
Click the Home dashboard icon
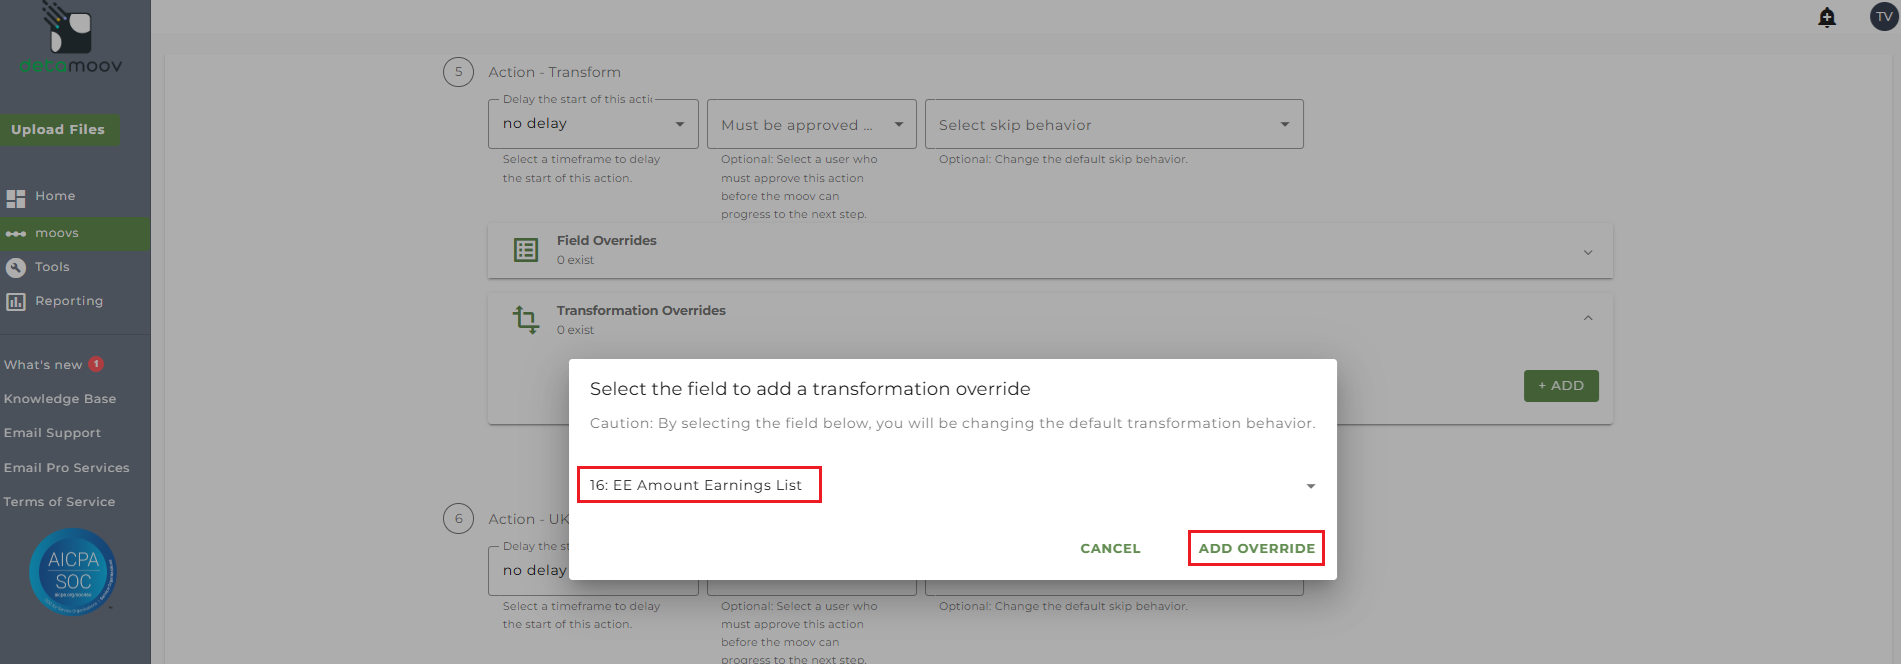16,198
